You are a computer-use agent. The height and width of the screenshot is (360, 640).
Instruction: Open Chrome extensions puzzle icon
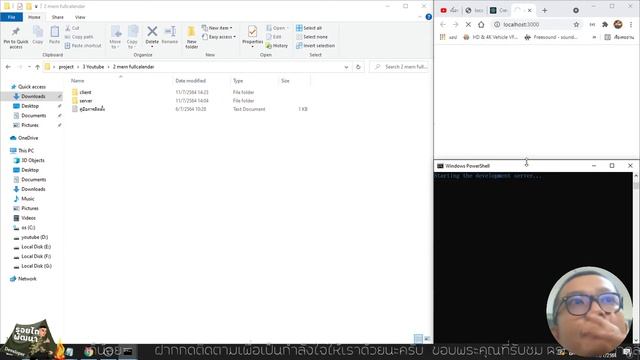click(605, 24)
